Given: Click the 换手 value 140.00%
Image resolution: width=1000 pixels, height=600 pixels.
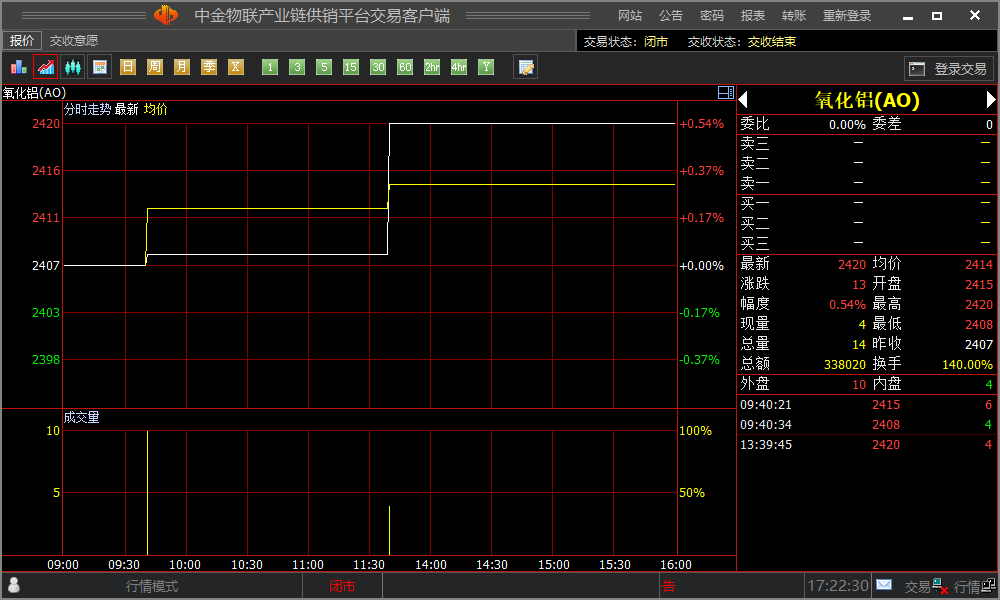Looking at the screenshot, I should pyautogui.click(x=967, y=364).
